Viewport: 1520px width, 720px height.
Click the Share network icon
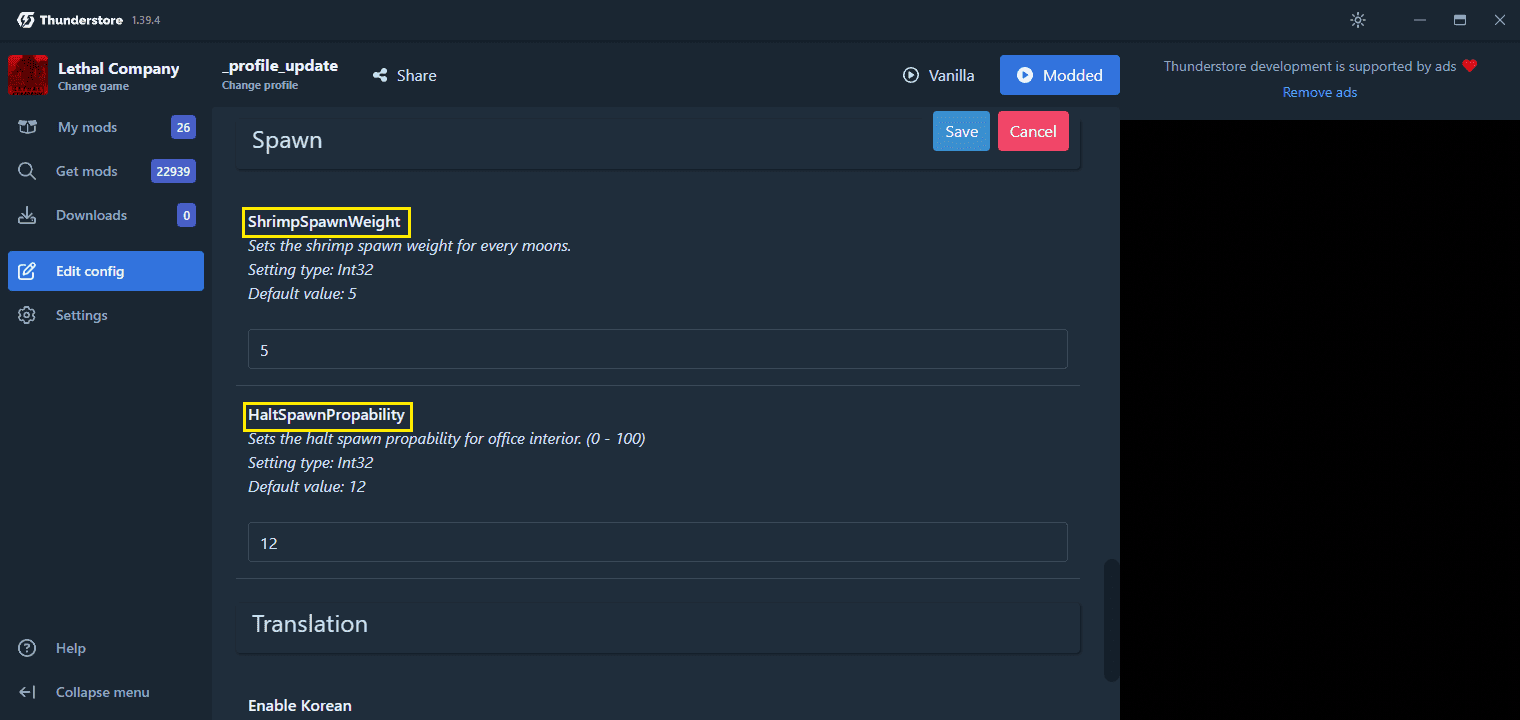pyautogui.click(x=380, y=75)
